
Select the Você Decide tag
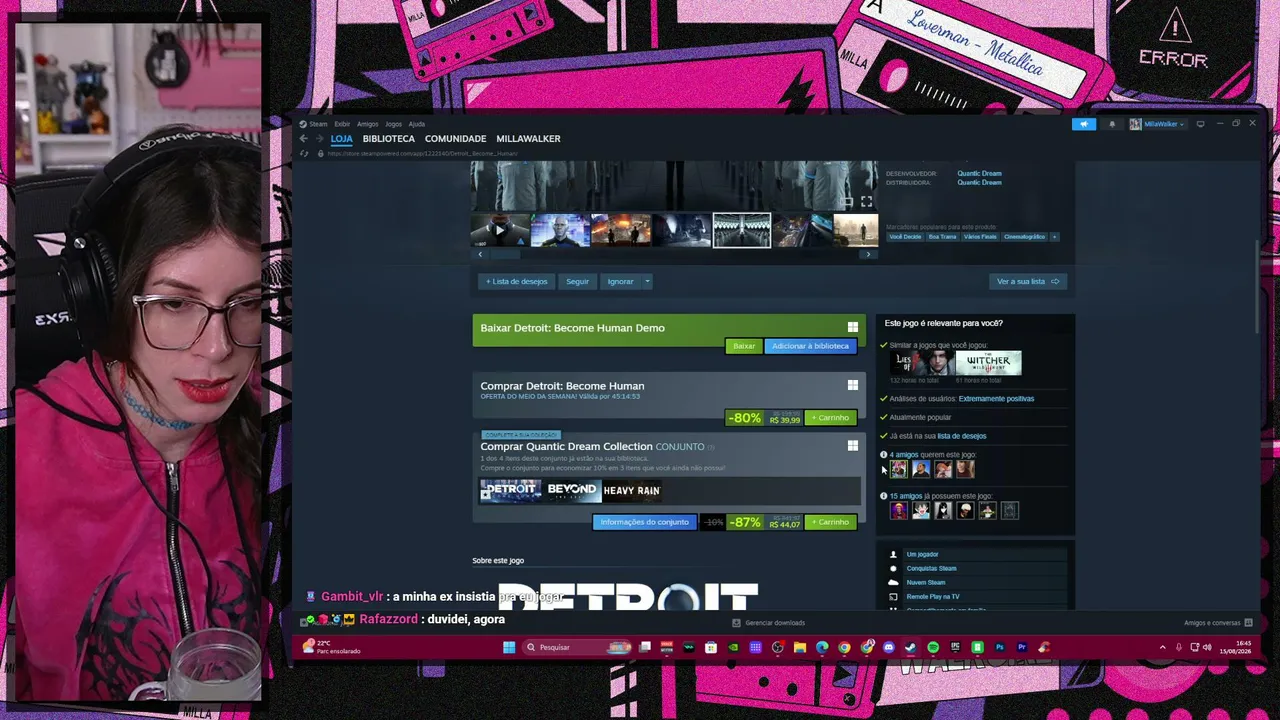(905, 237)
